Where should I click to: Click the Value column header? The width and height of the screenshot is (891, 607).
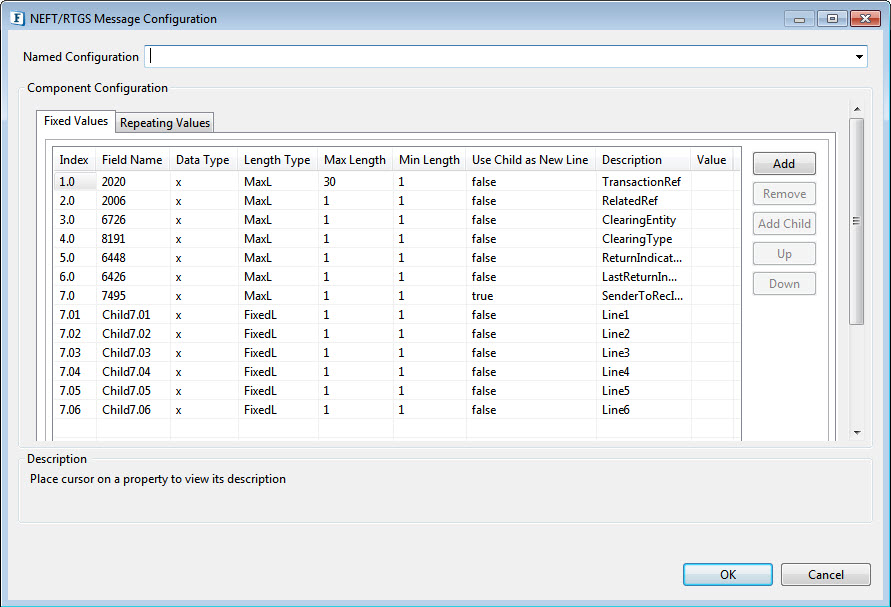pos(711,160)
